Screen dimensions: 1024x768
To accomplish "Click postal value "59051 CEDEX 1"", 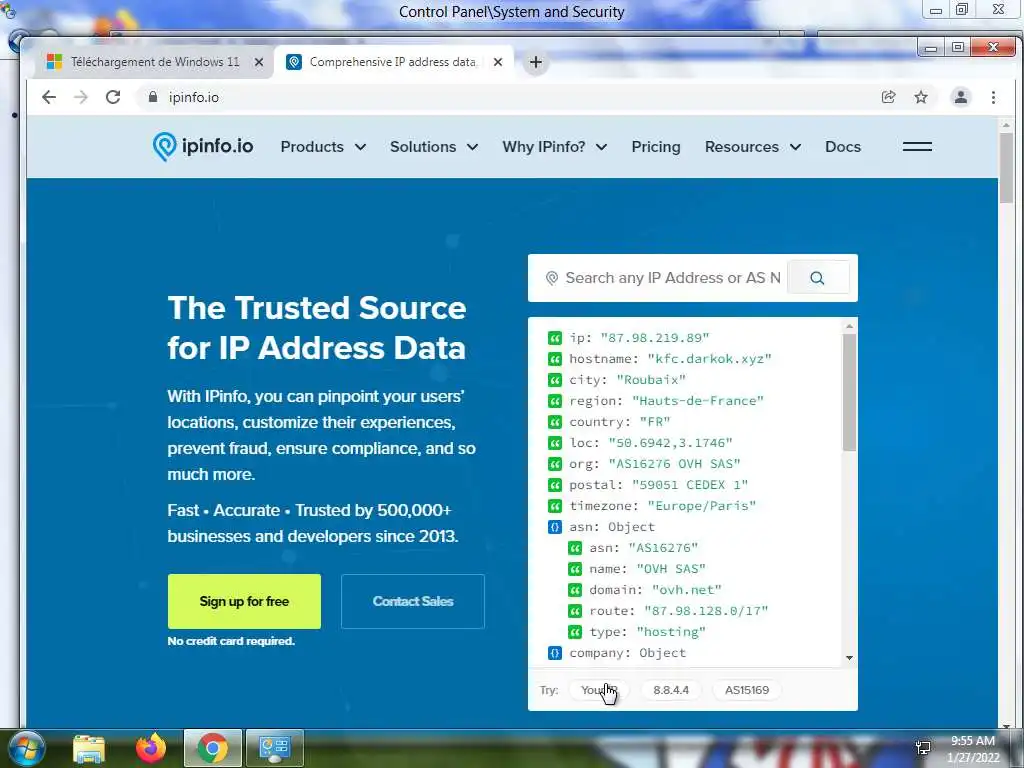I will (x=690, y=485).
